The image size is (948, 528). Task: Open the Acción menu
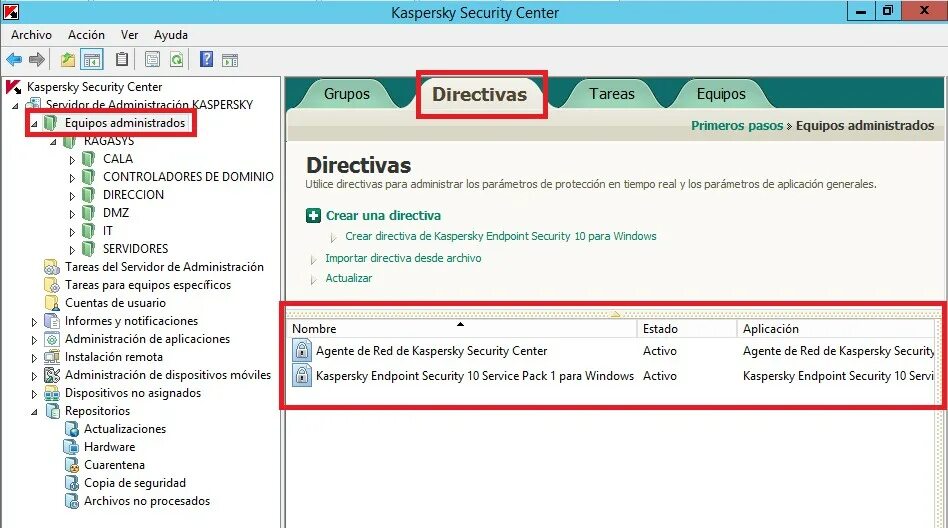click(86, 35)
